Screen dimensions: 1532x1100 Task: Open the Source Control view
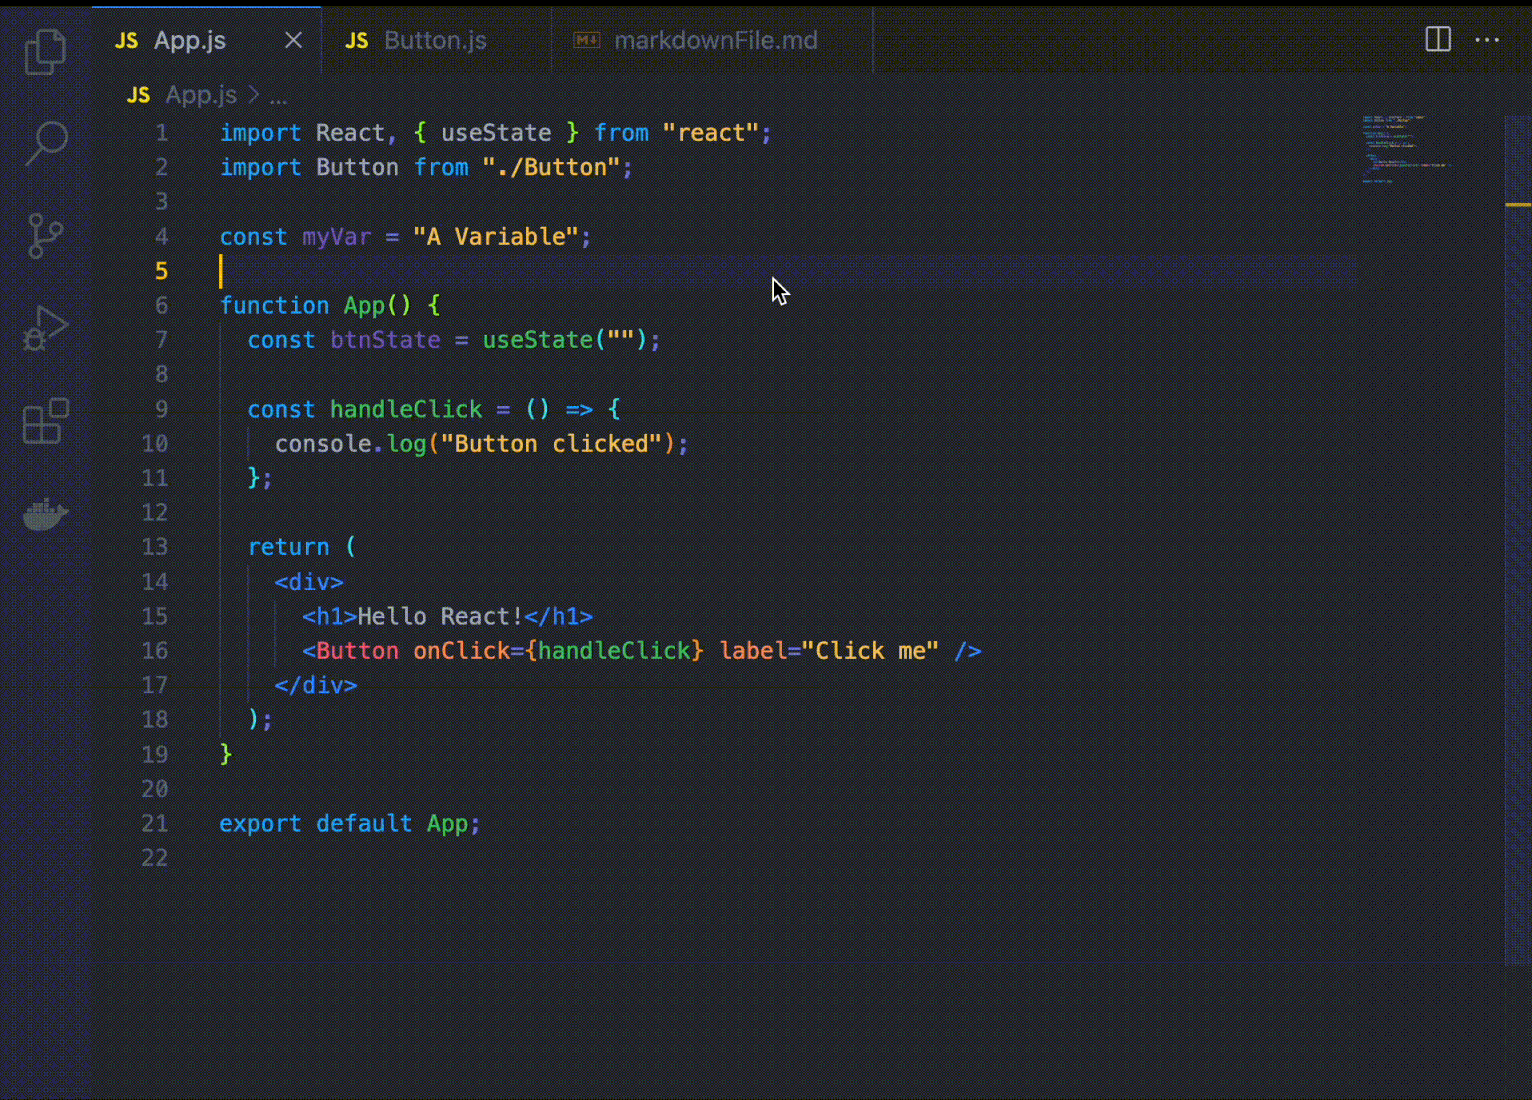45,236
